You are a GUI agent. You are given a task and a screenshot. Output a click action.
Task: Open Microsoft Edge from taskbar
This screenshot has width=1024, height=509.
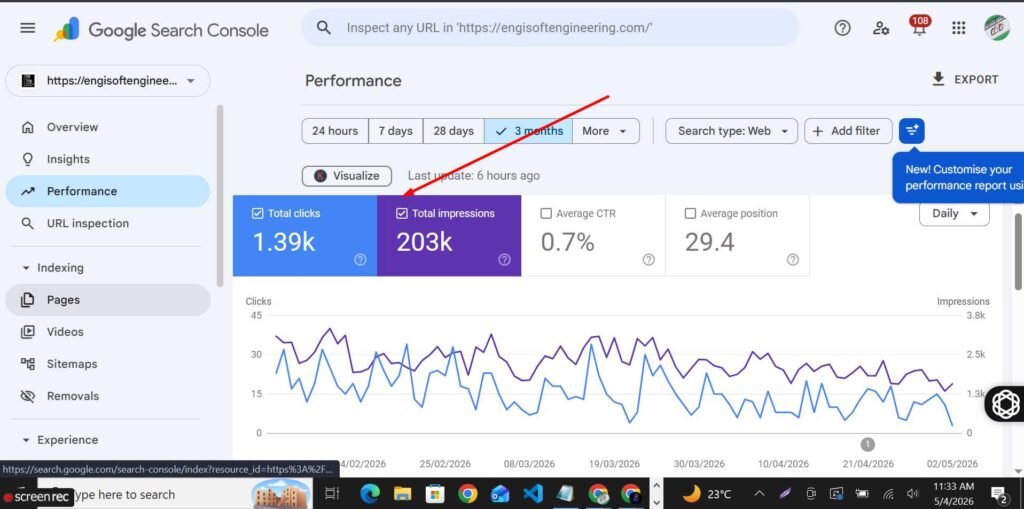point(370,493)
